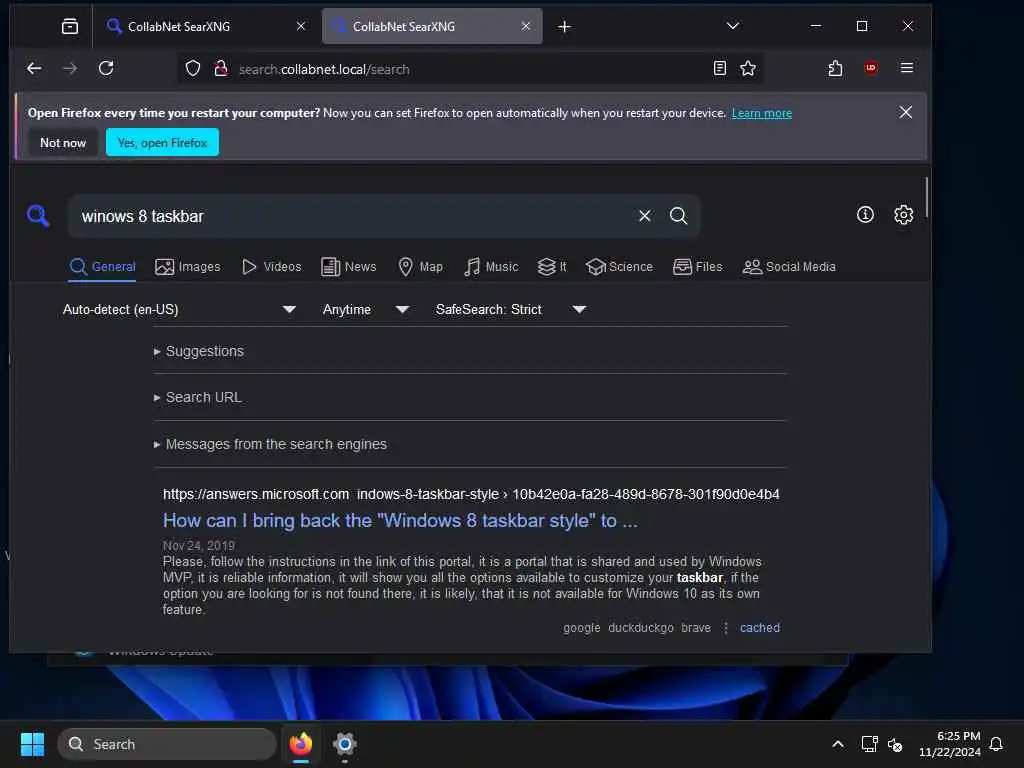Follow the Learn more link
This screenshot has height=768, width=1024.
pos(761,113)
